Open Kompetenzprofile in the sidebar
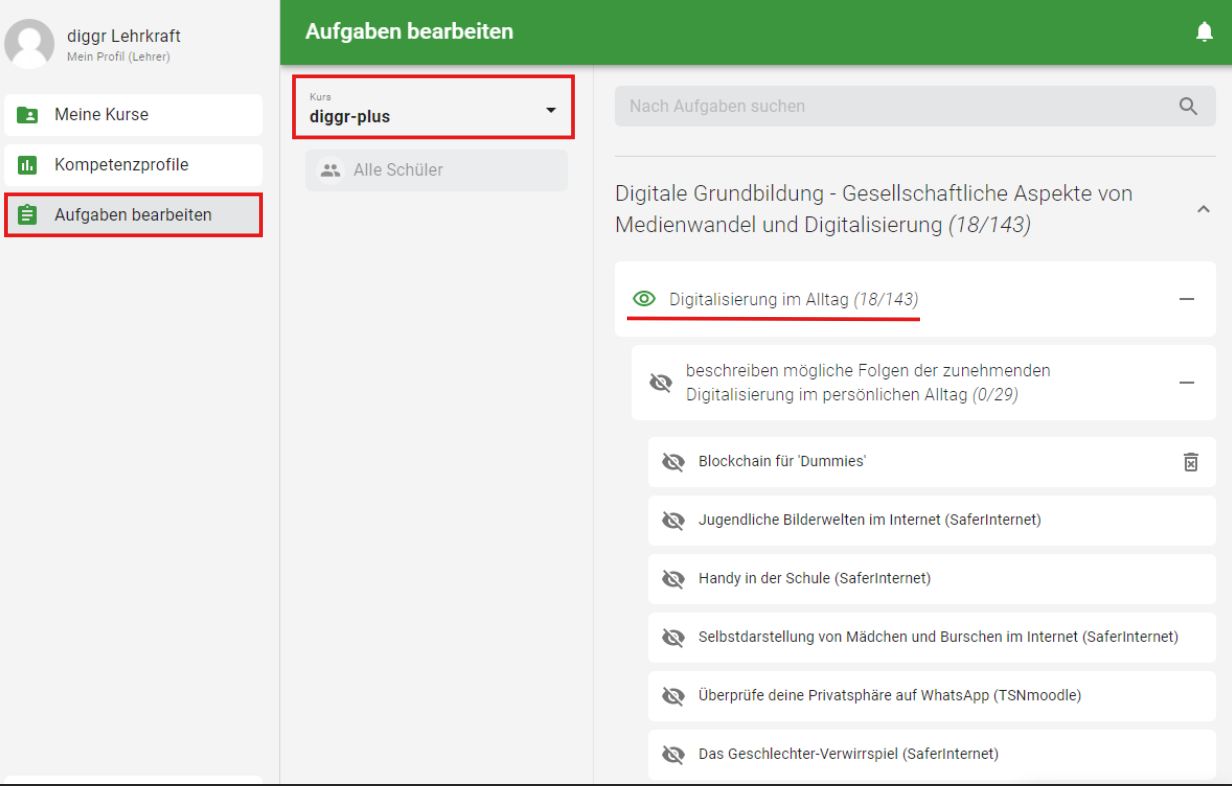 [133, 165]
